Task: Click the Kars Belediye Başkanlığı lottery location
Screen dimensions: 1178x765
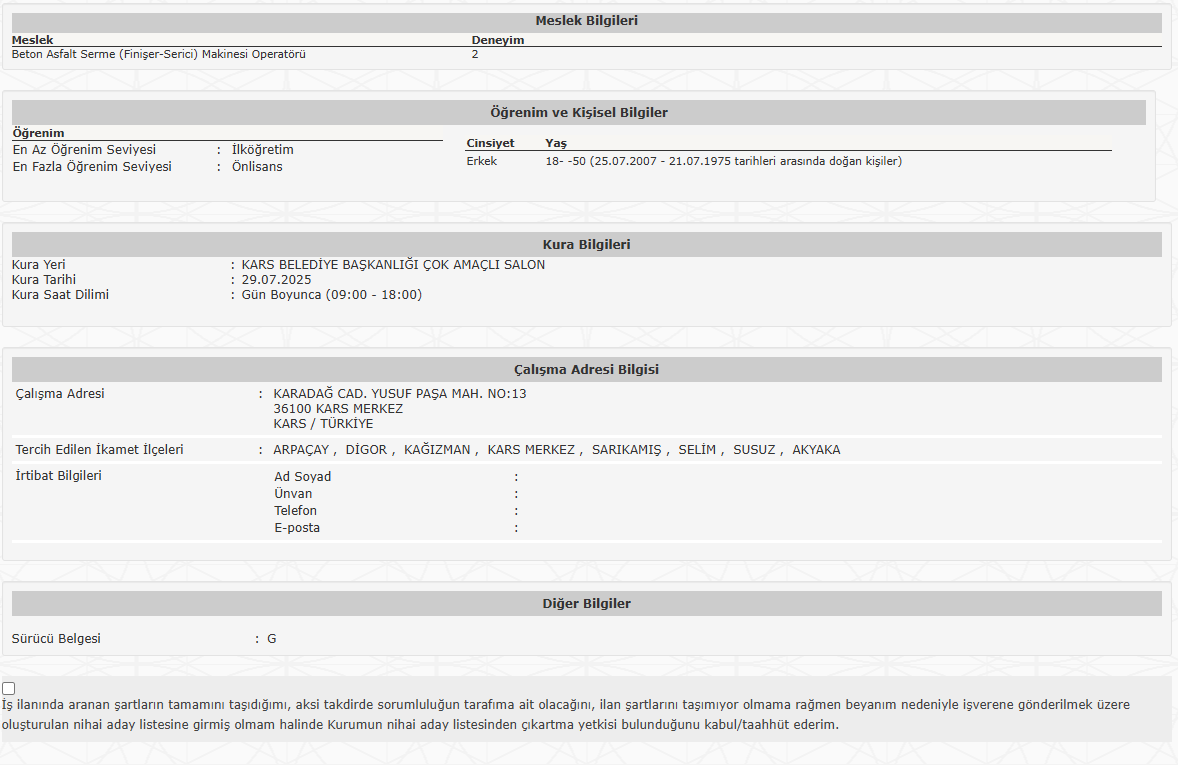Action: 393,265
